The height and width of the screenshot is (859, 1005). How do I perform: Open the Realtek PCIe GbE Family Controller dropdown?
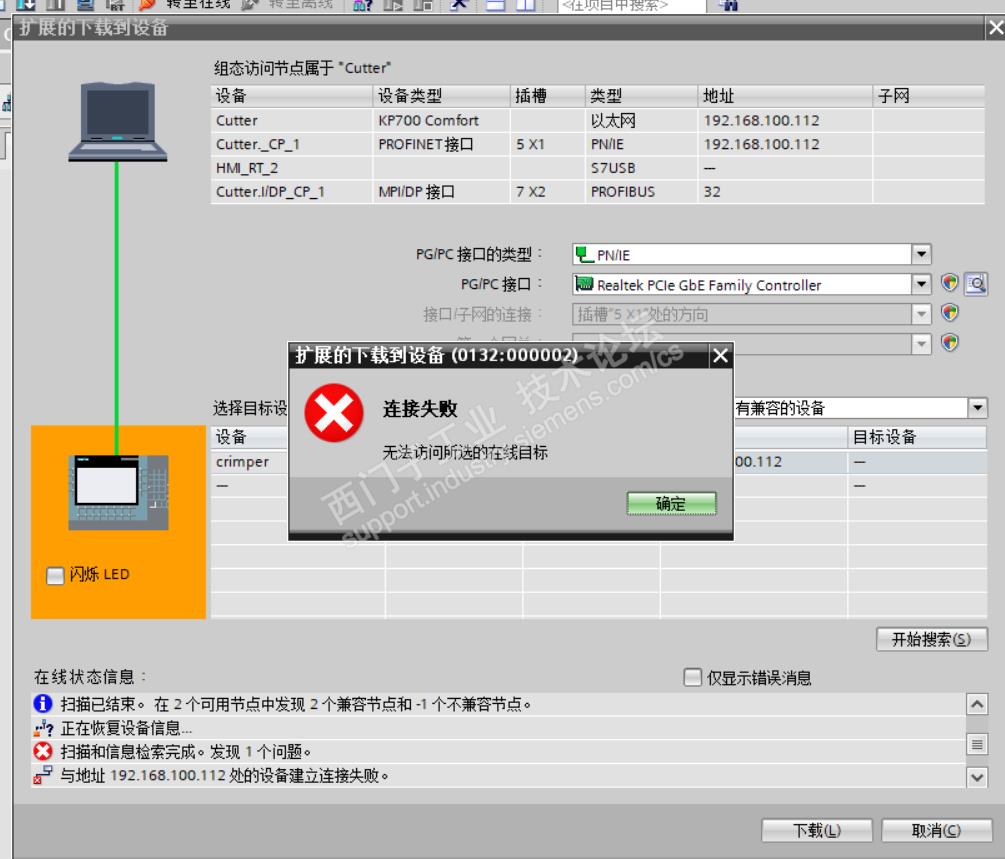coord(921,284)
